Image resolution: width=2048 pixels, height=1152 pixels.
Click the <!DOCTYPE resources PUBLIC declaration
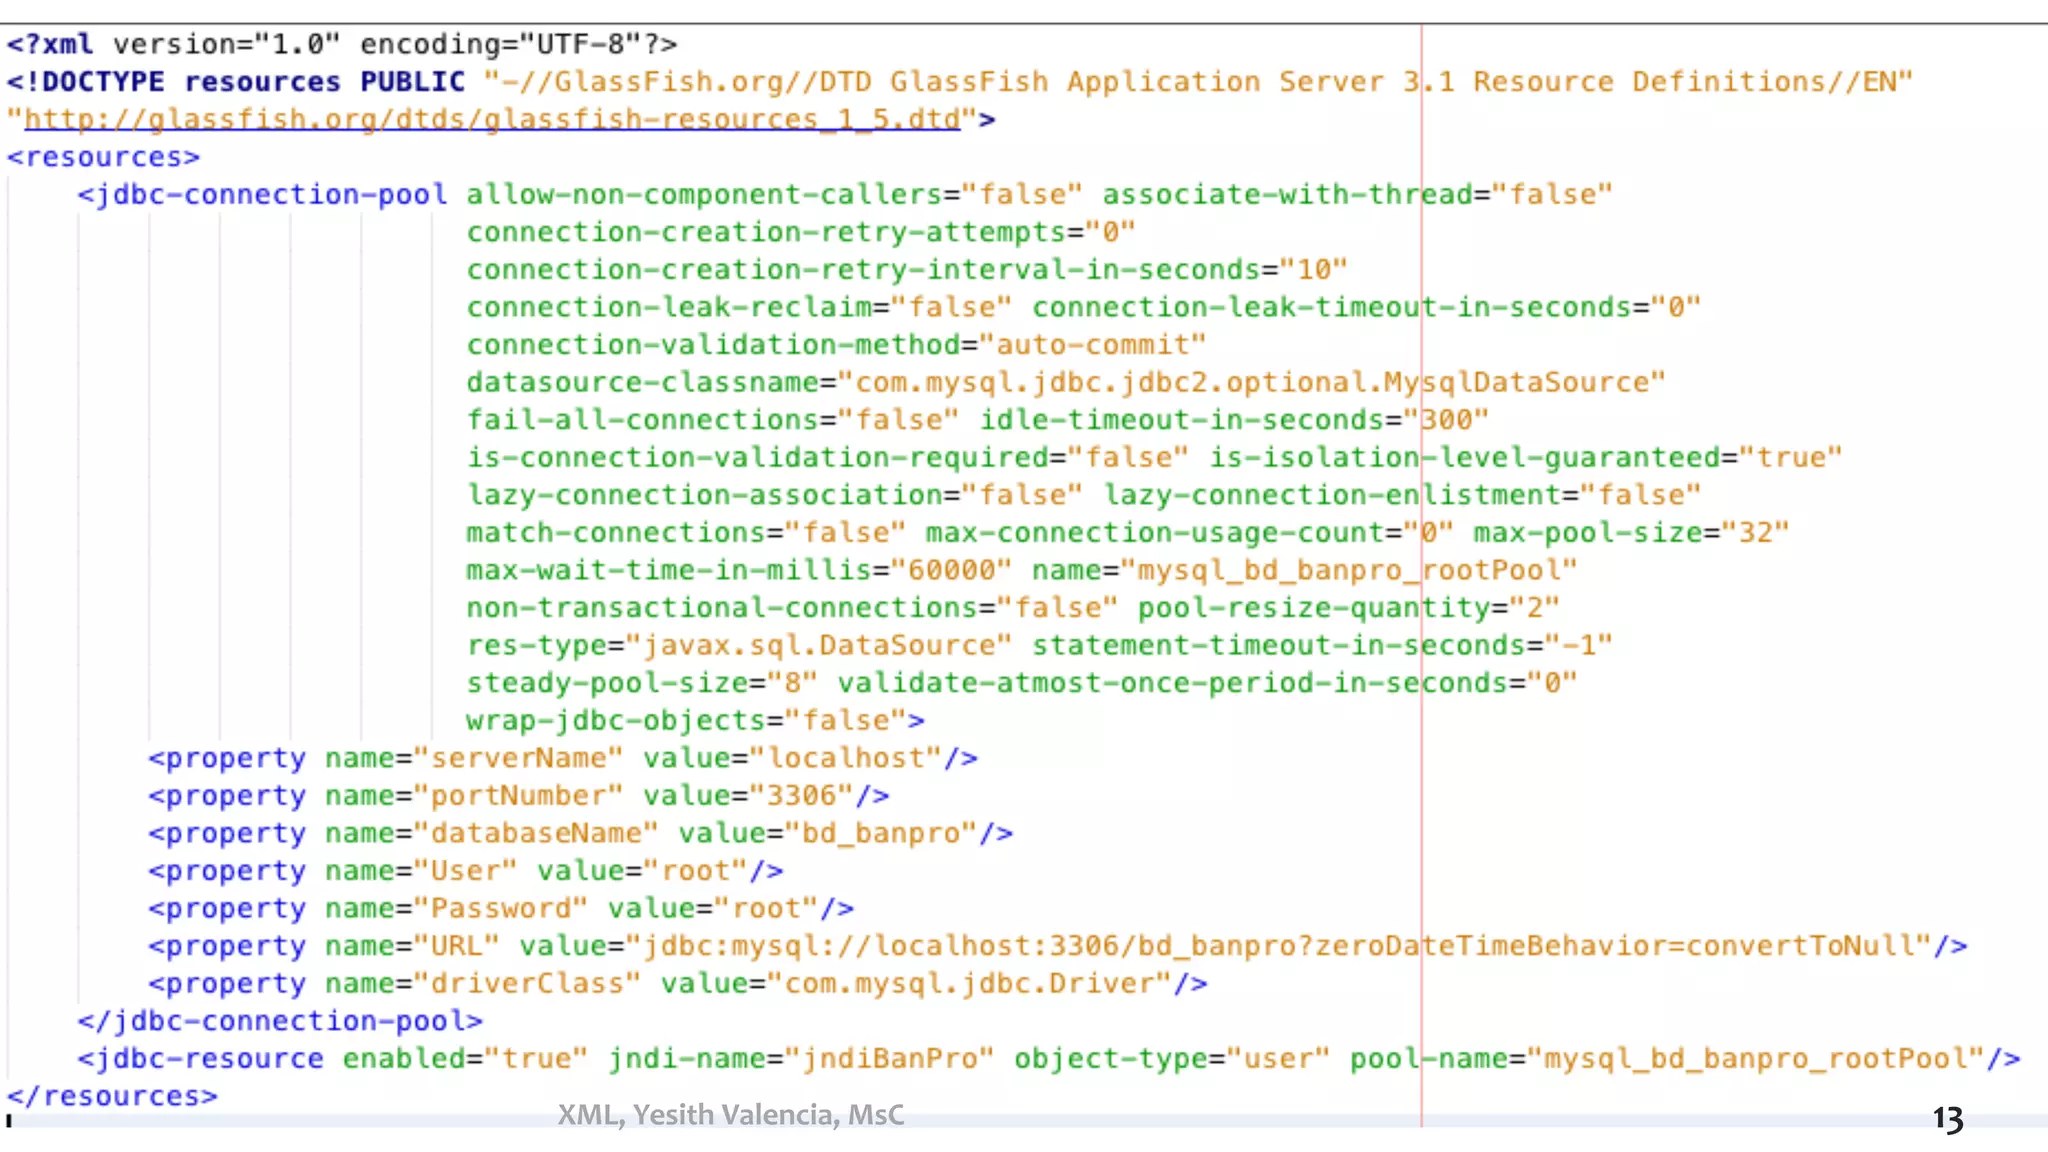pyautogui.click(x=236, y=82)
